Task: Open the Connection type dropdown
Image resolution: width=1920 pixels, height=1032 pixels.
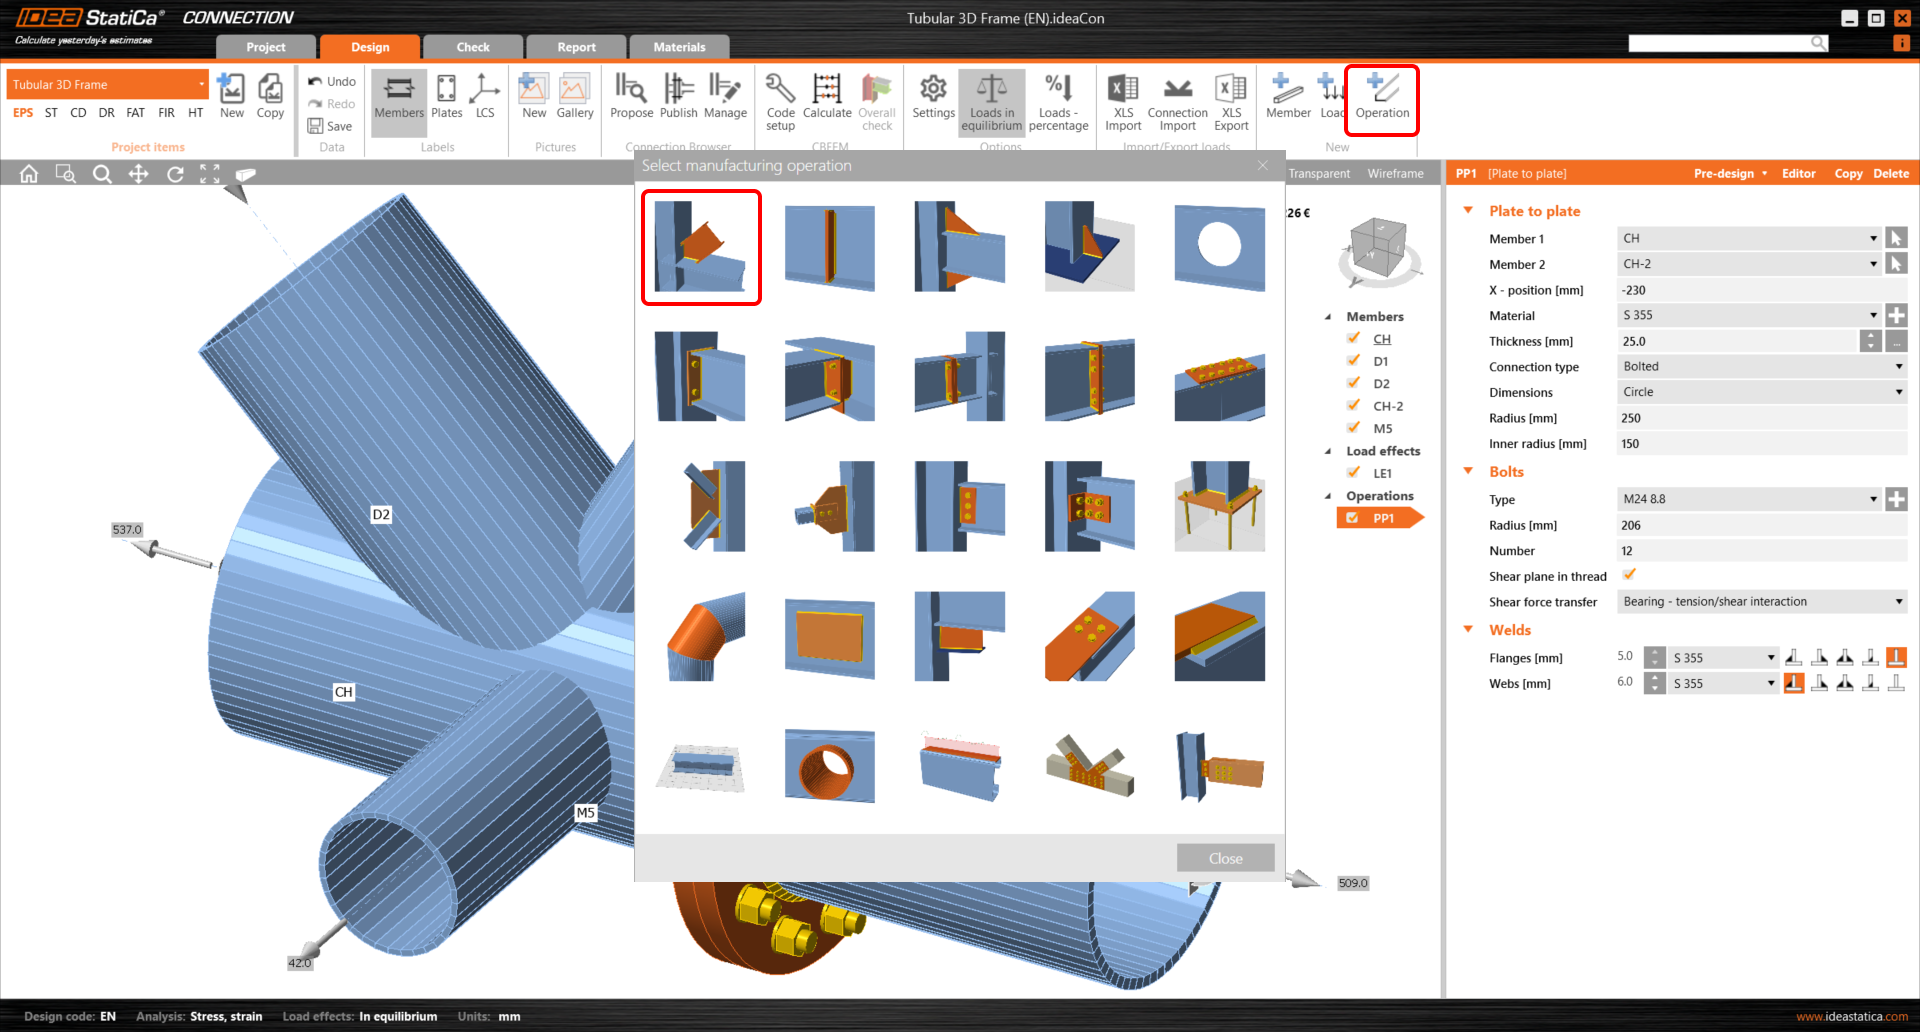Action: (x=1761, y=367)
